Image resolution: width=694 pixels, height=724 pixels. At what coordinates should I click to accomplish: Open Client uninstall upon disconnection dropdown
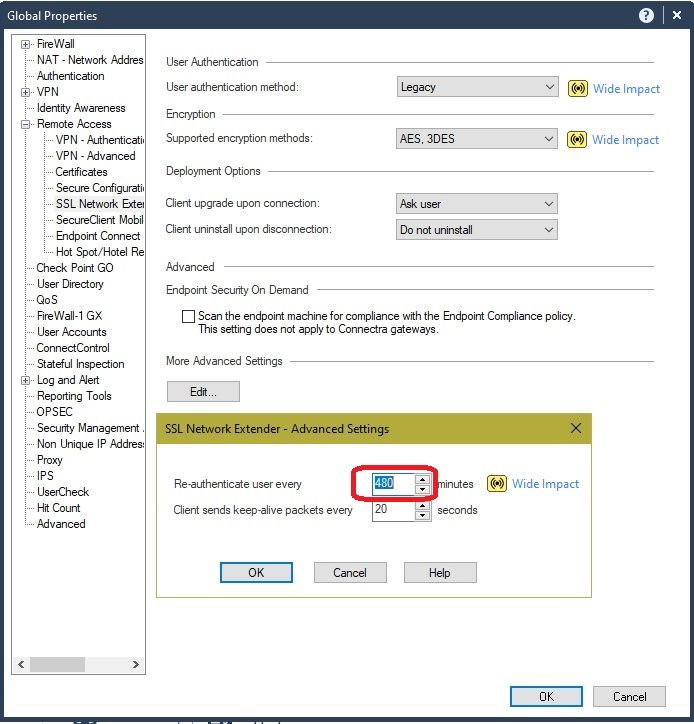tap(548, 230)
